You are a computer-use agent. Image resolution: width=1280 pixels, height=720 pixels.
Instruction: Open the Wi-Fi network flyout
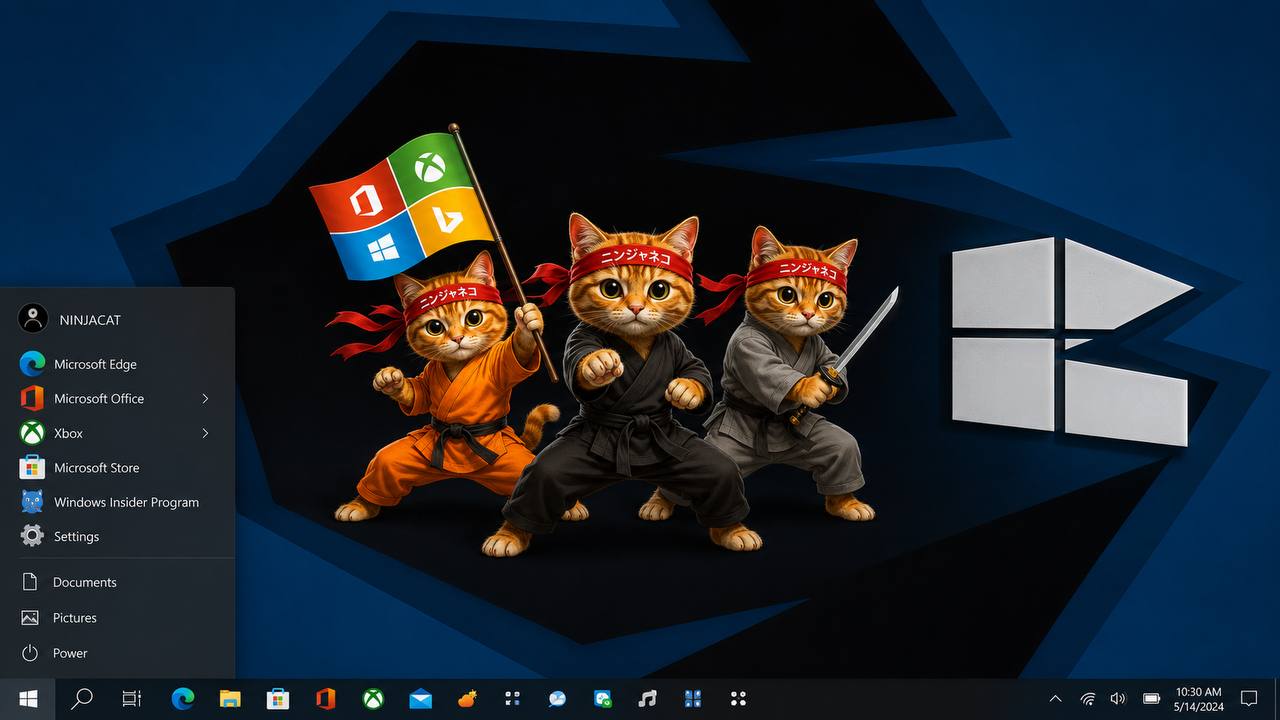pyautogui.click(x=1088, y=699)
